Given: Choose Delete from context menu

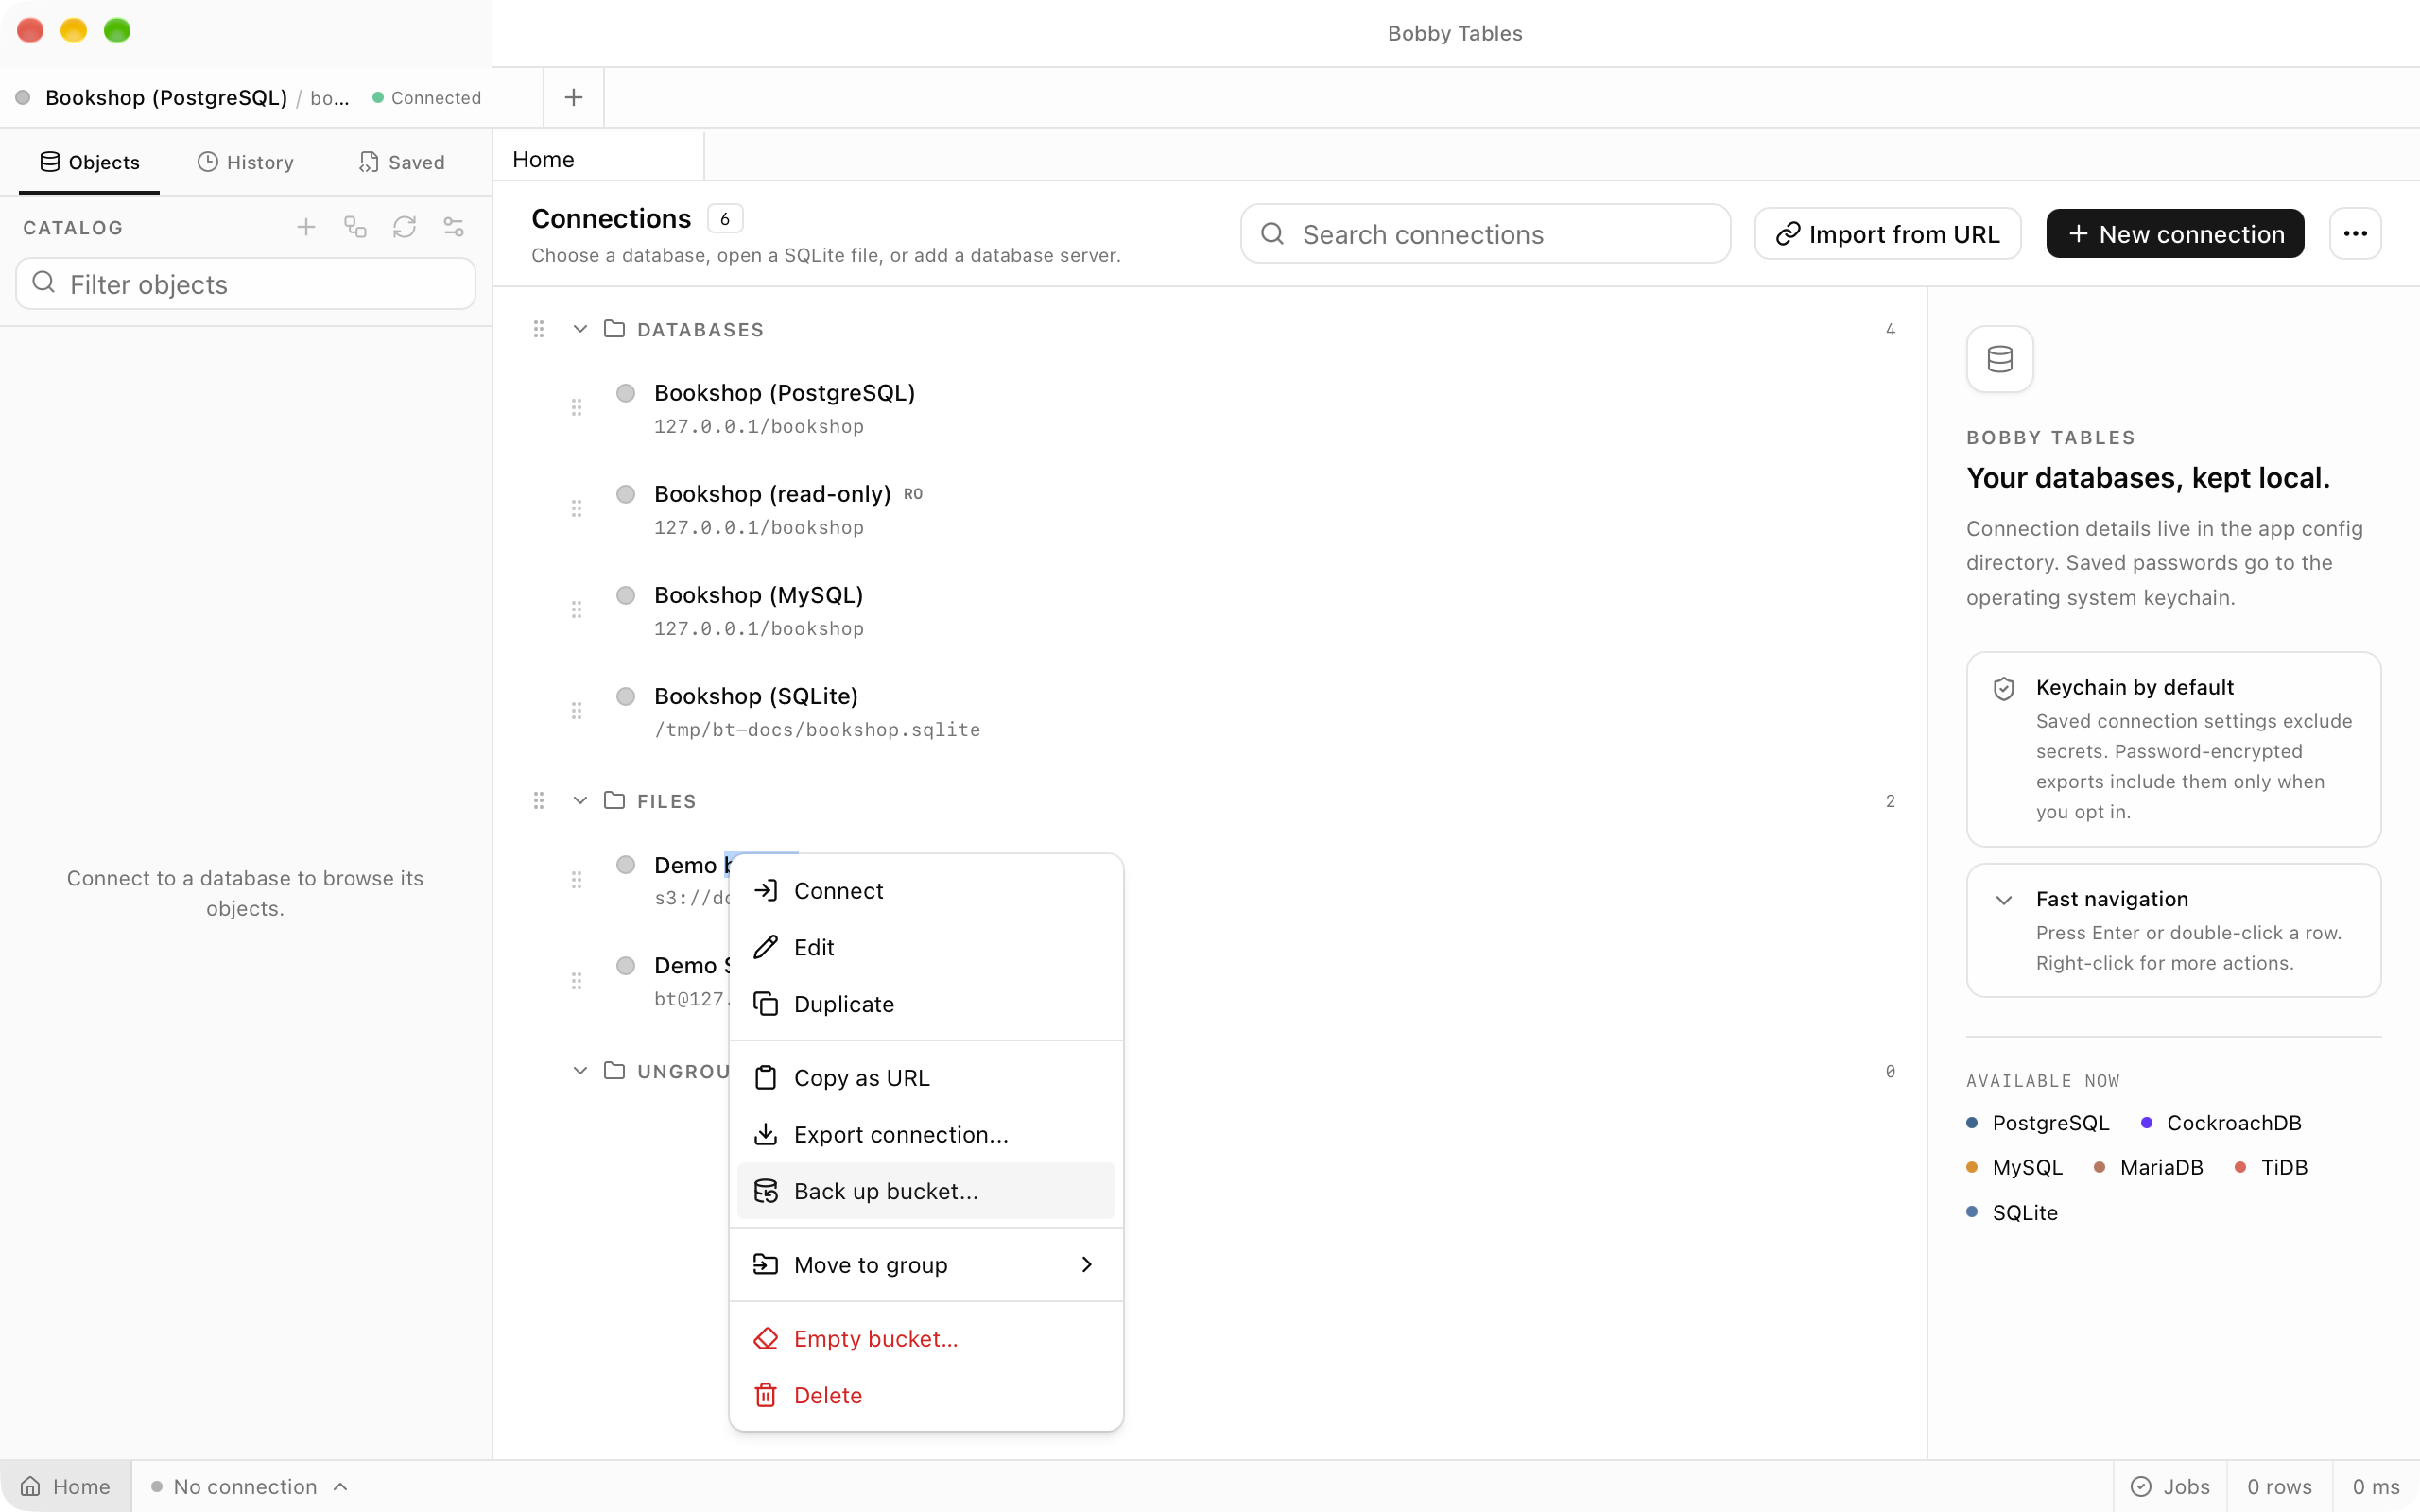Looking at the screenshot, I should (925, 1395).
